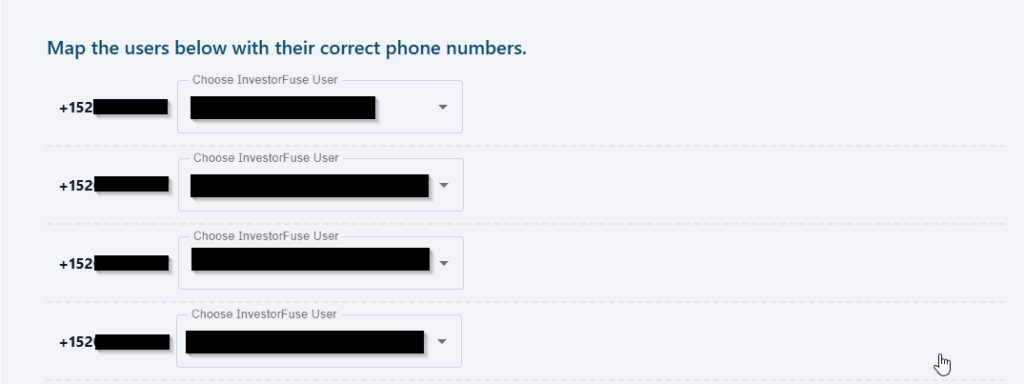1024x384 pixels.
Task: Click the third 'Choose InvestorFuse User' field label
Action: (x=266, y=236)
